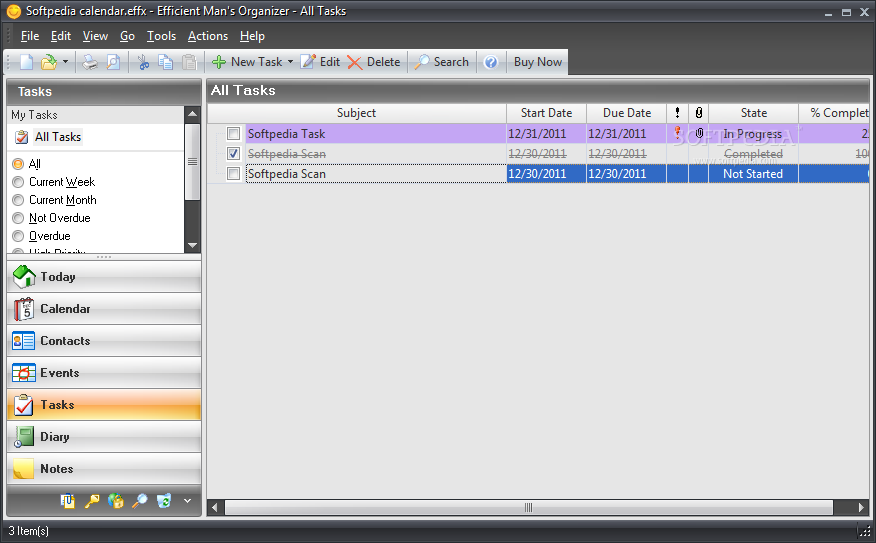Screen dimensions: 876x543
Task: Click the Open file folder icon
Action: click(49, 62)
